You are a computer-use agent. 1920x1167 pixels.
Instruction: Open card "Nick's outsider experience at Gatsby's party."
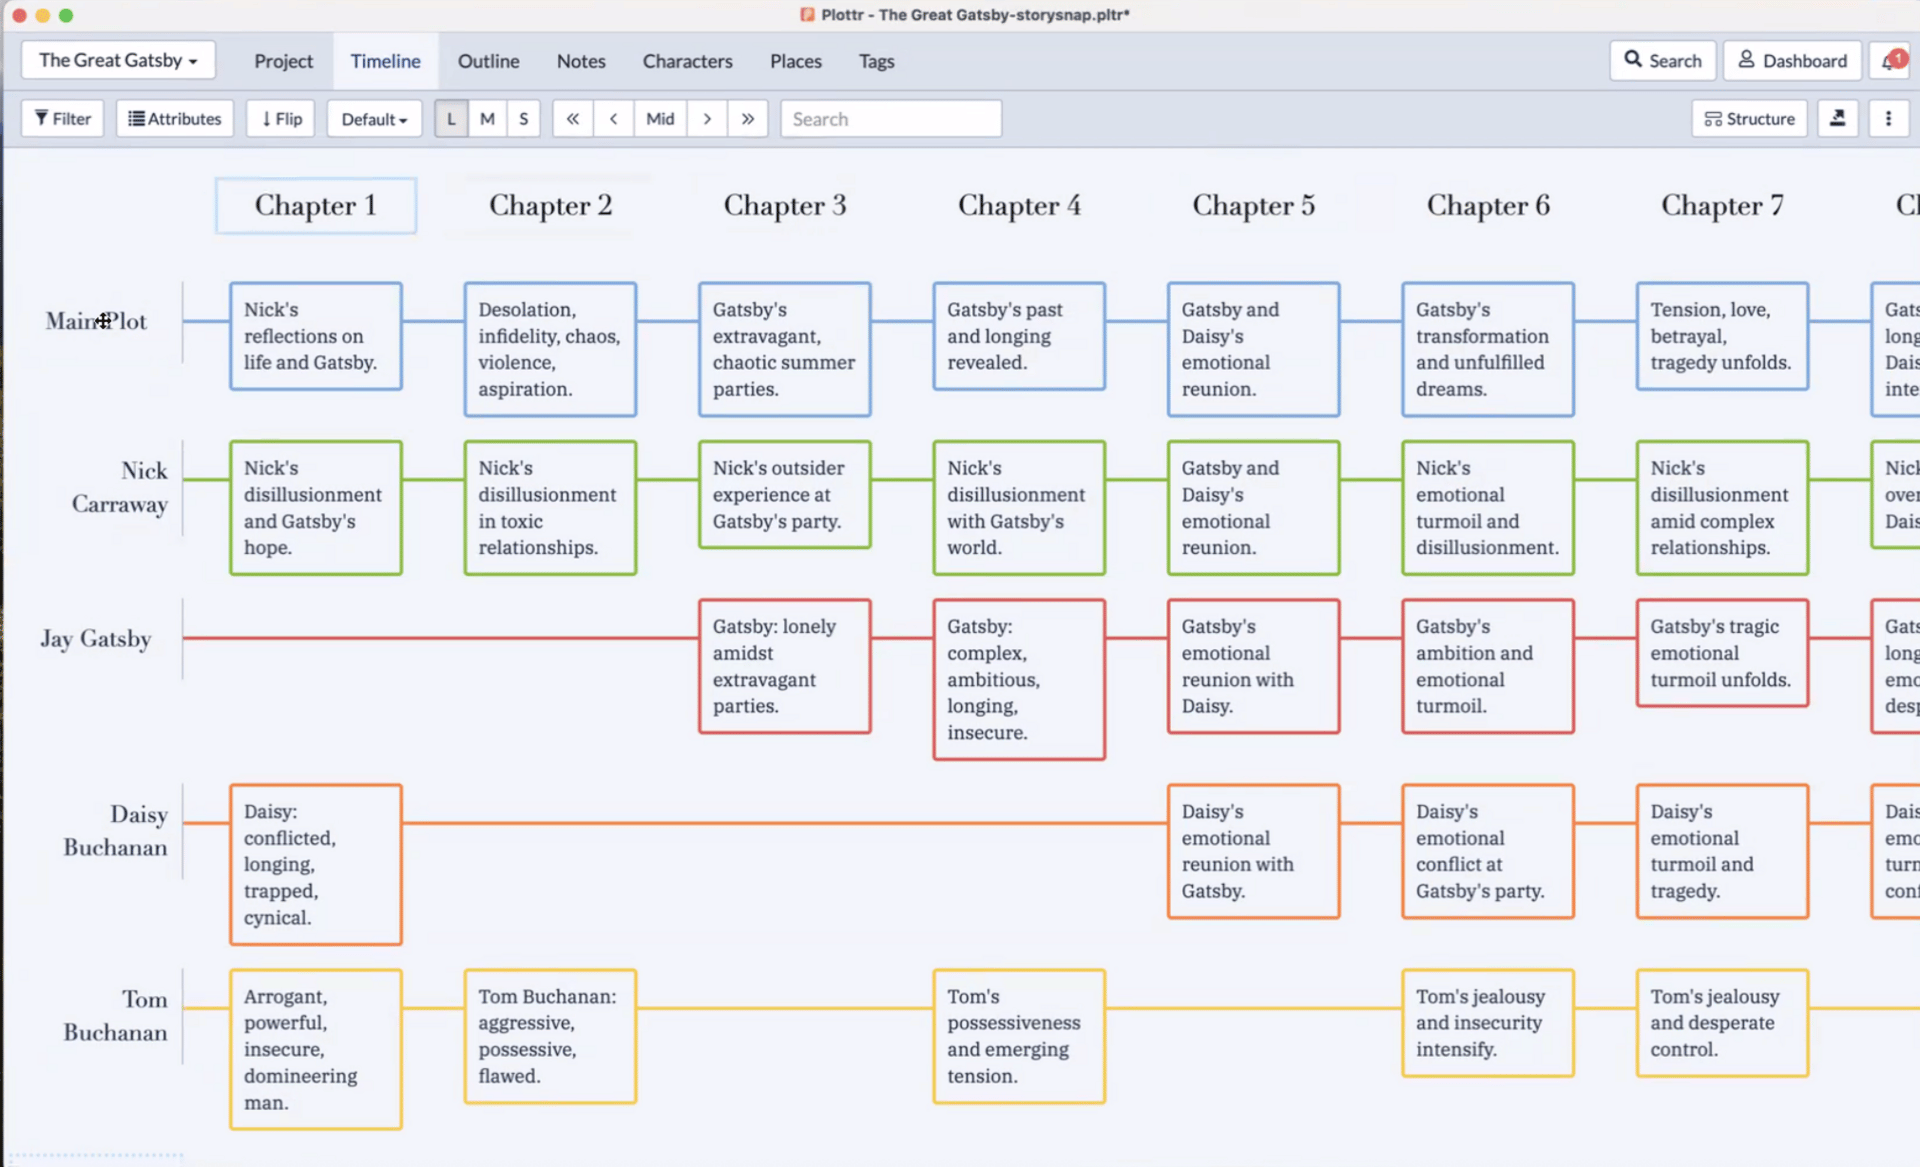point(785,495)
